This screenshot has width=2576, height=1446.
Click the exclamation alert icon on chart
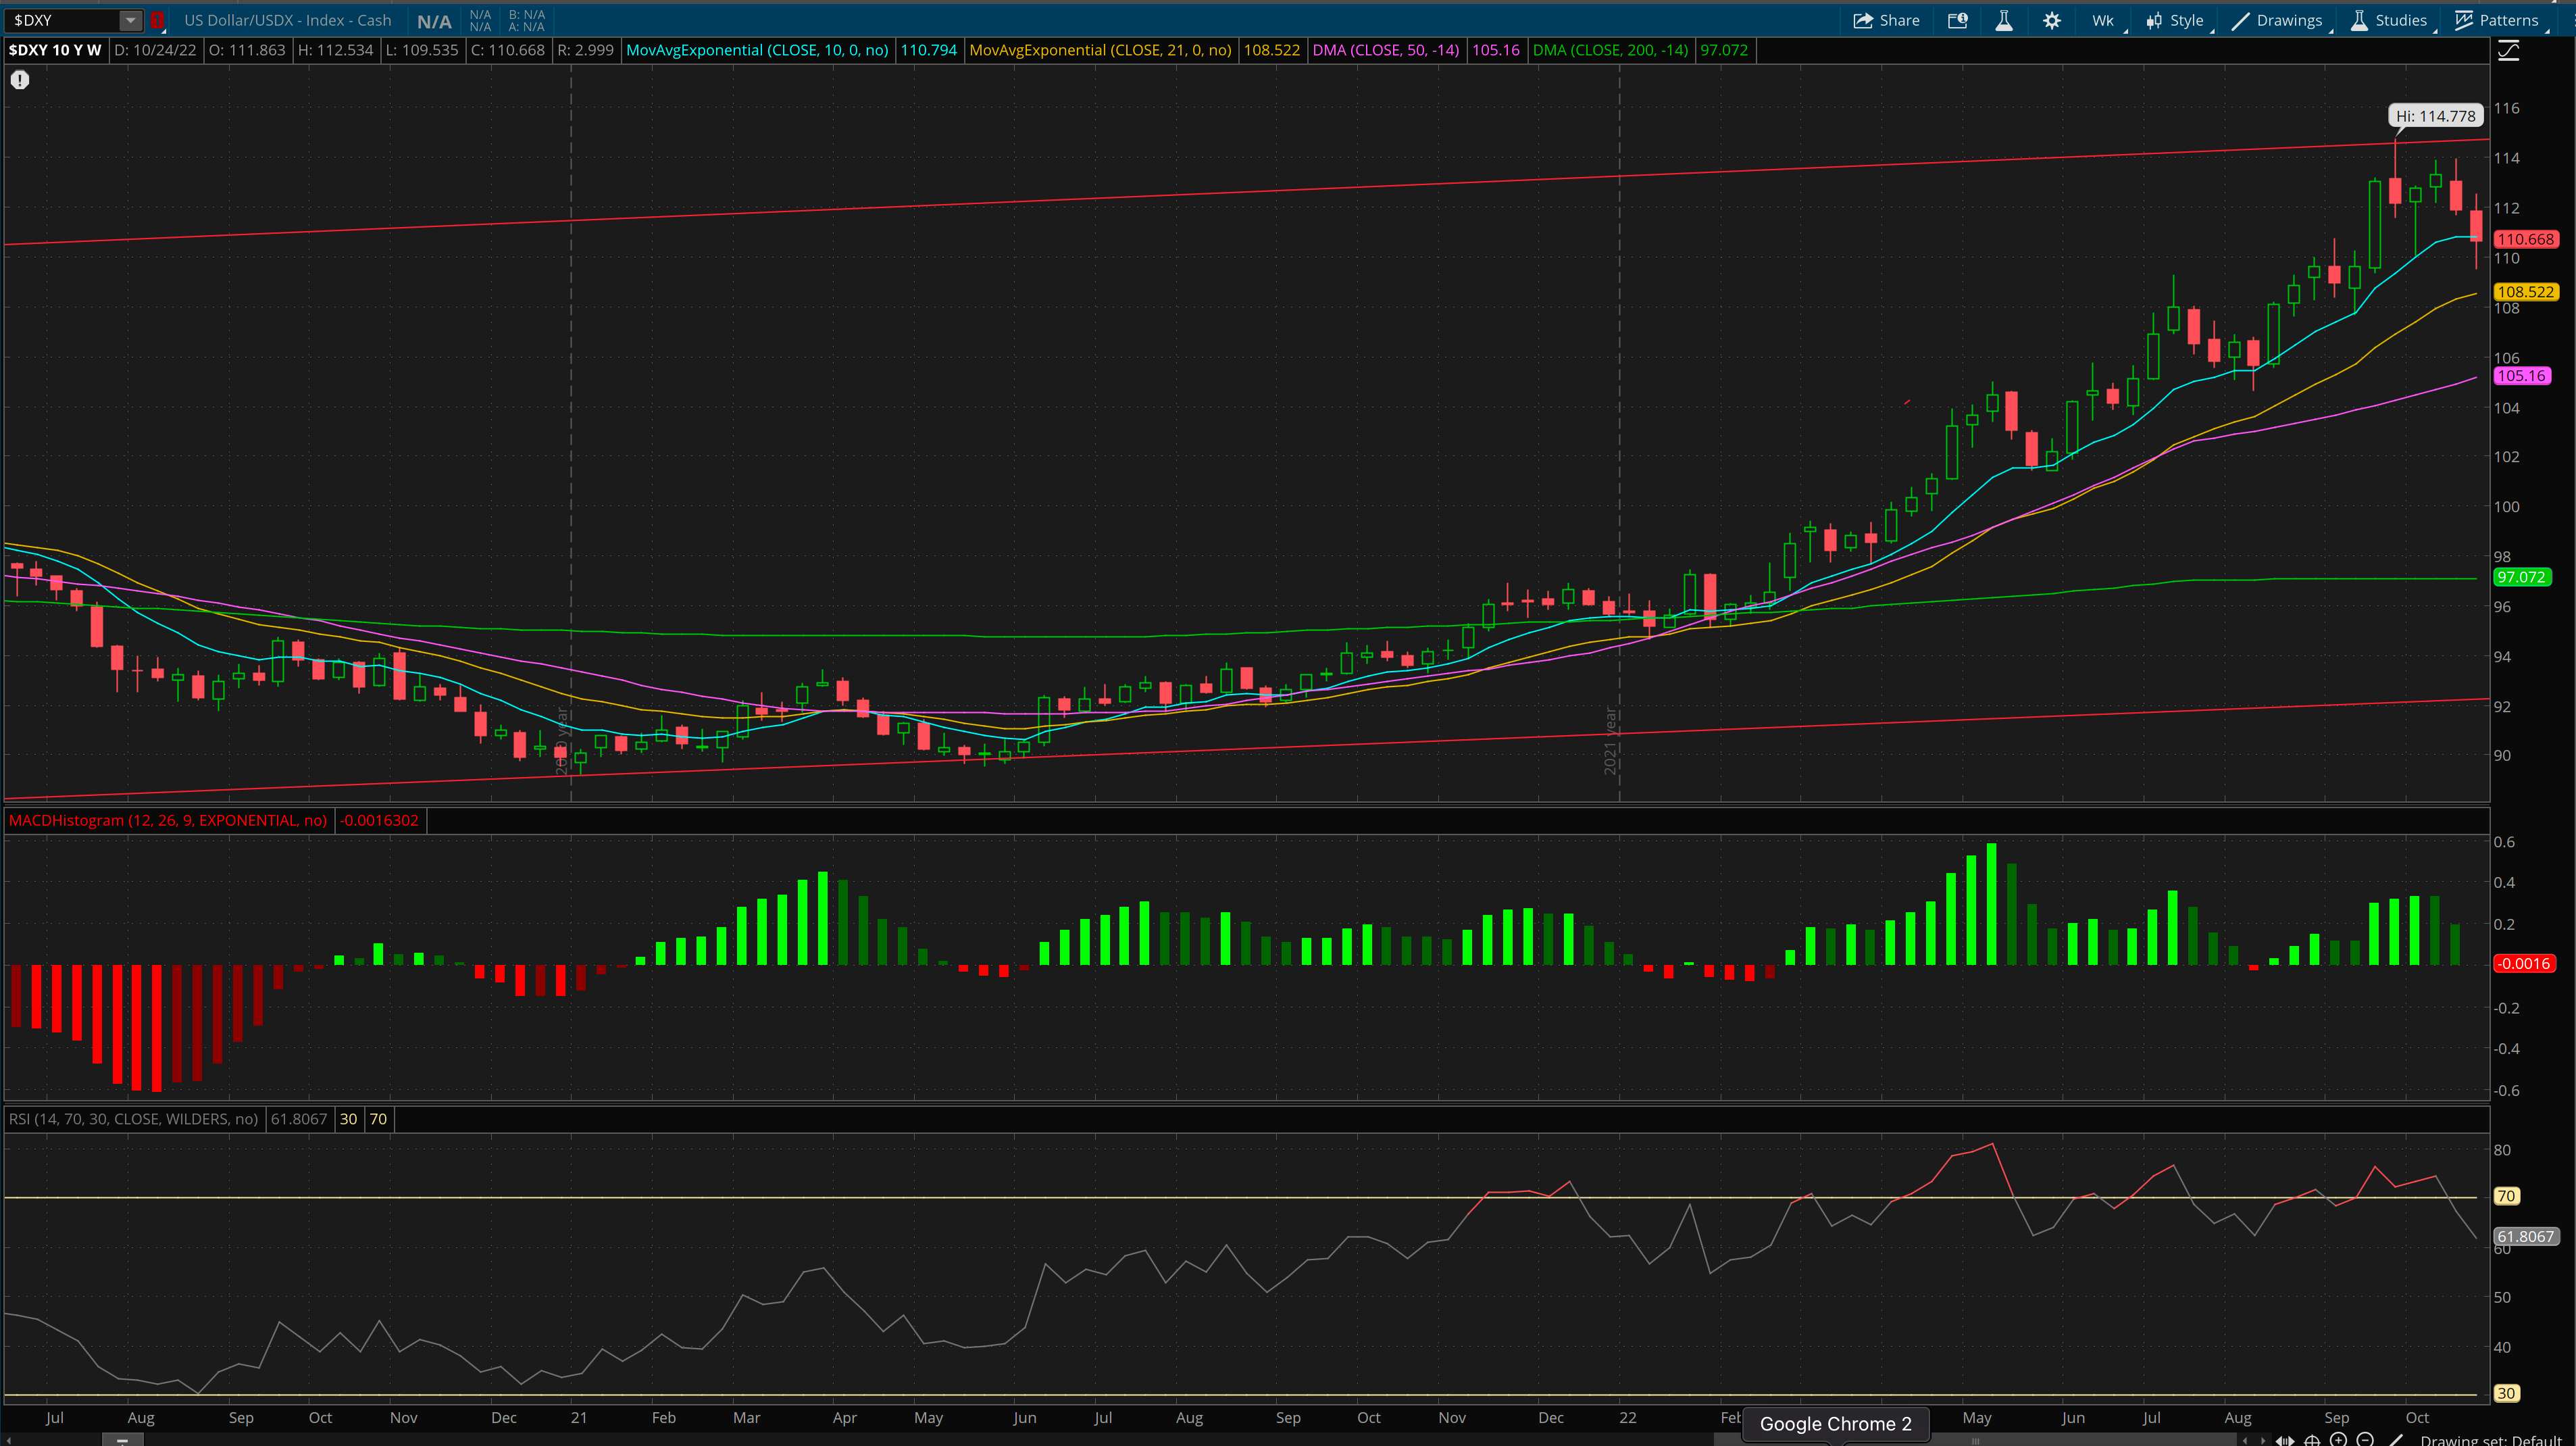click(20, 80)
